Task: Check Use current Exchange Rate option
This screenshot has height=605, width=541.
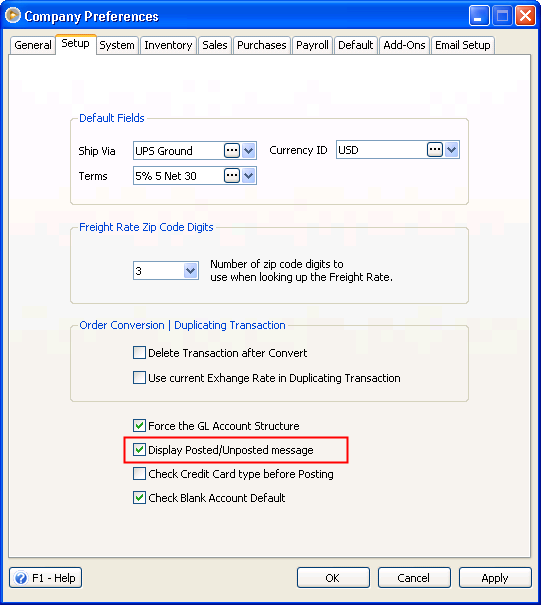Action: (139, 377)
